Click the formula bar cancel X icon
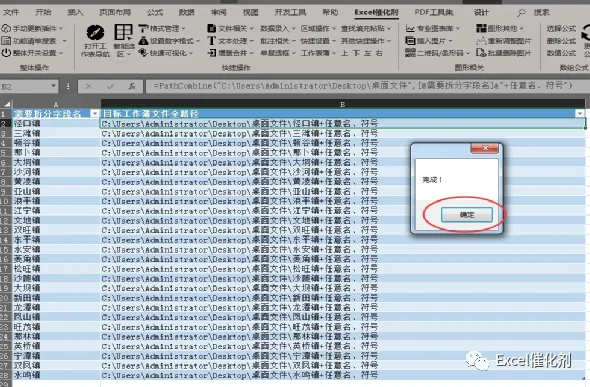590x387 pixels. tap(88, 87)
